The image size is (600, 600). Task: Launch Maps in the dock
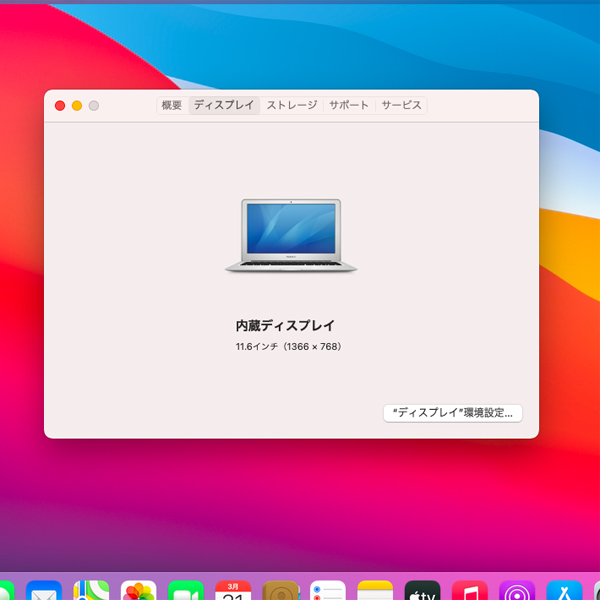pos(91,591)
